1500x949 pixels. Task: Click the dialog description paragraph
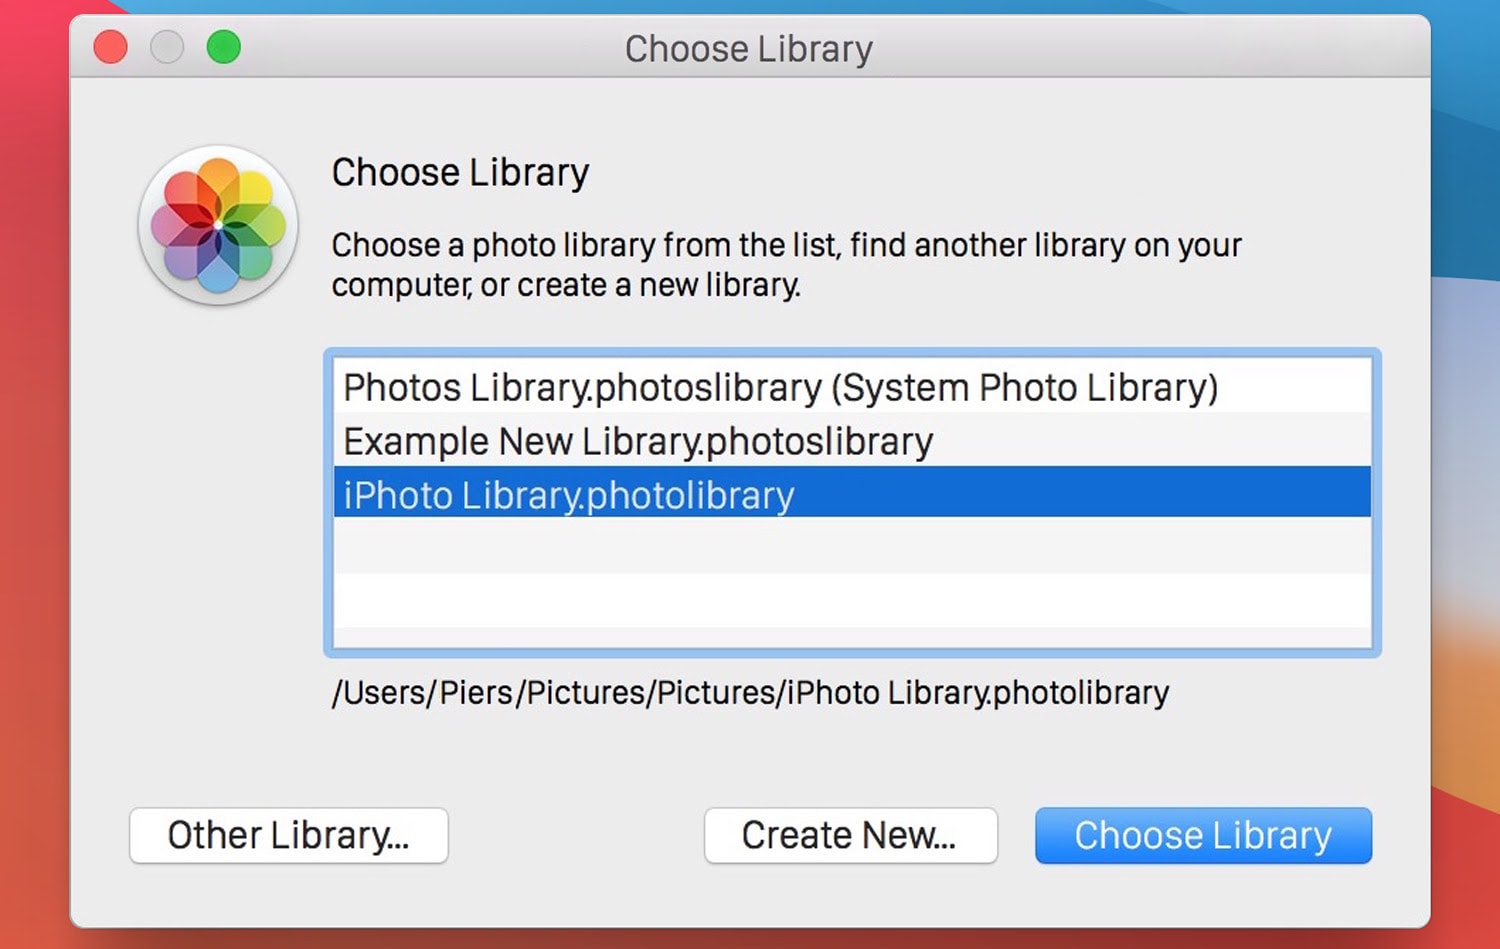(x=786, y=264)
